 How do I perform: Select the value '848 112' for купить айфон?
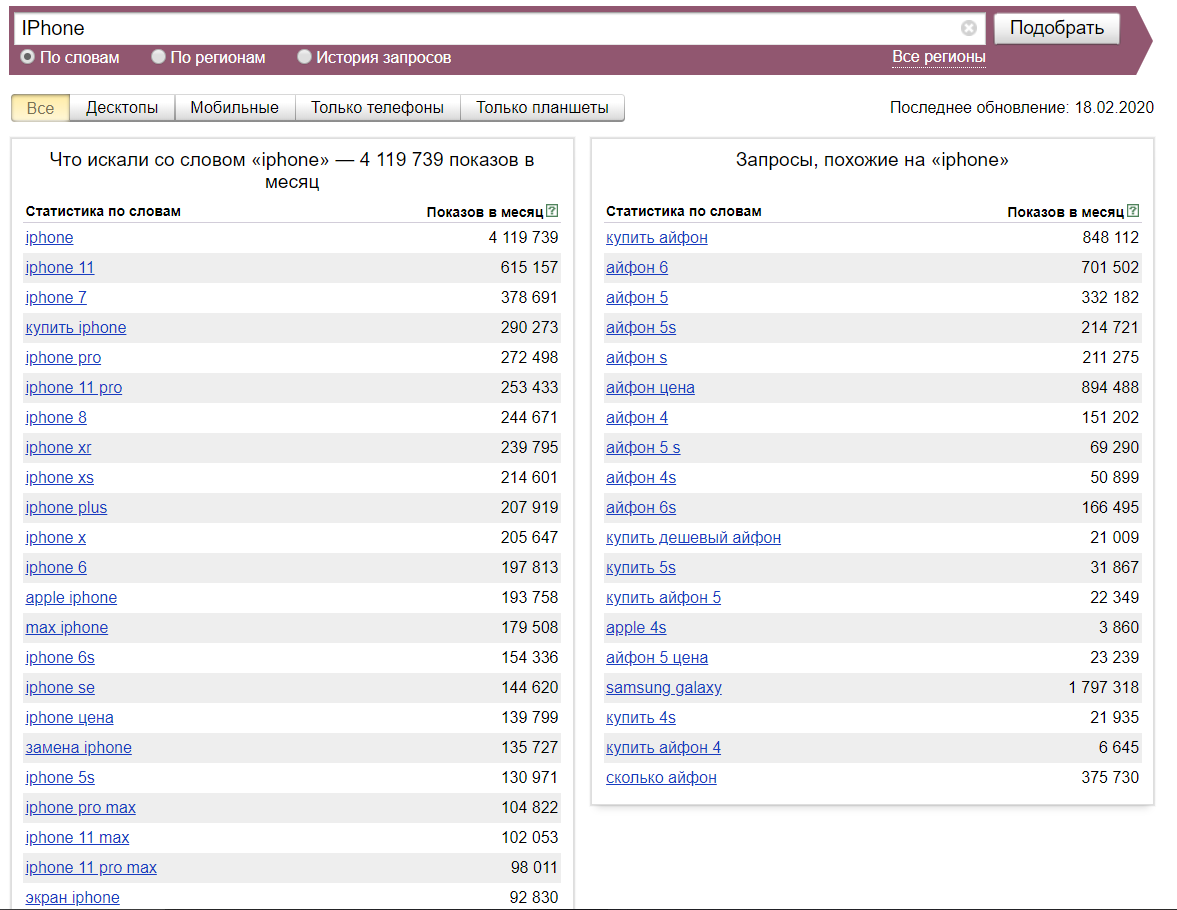[x=1111, y=237]
